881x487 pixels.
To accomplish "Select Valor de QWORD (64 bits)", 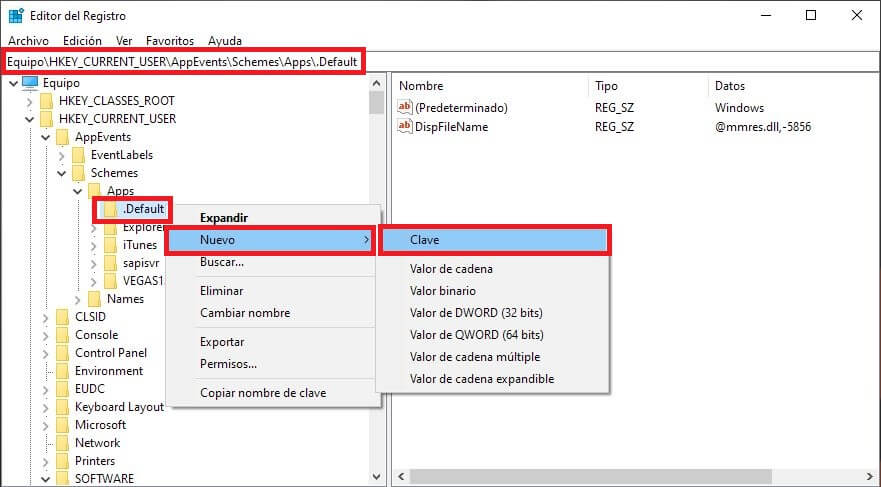I will click(x=494, y=335).
